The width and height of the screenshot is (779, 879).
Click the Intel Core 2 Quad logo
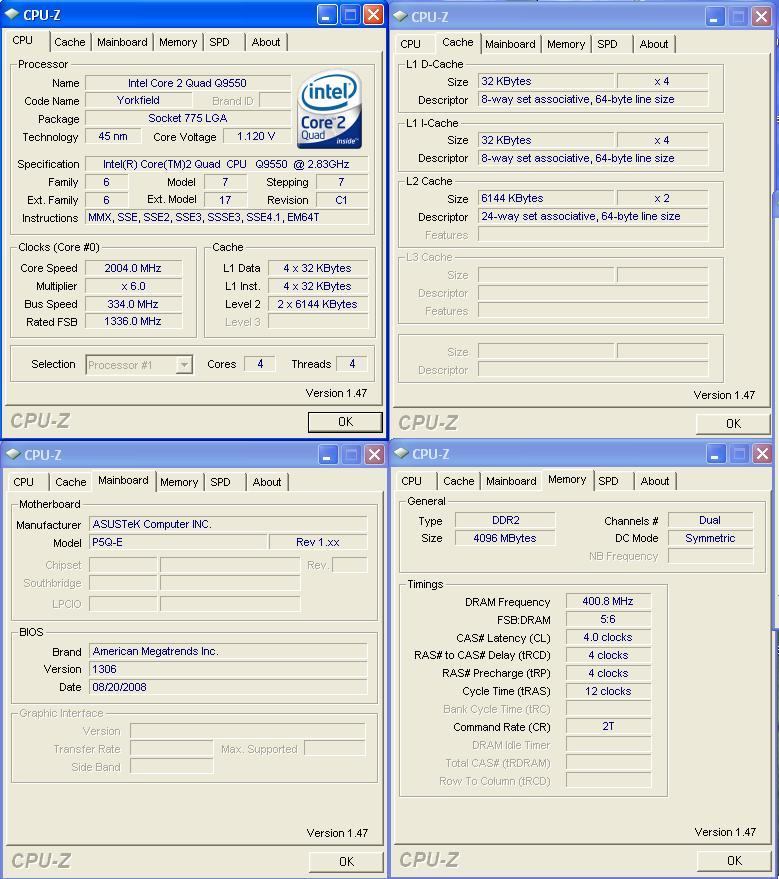click(x=330, y=109)
